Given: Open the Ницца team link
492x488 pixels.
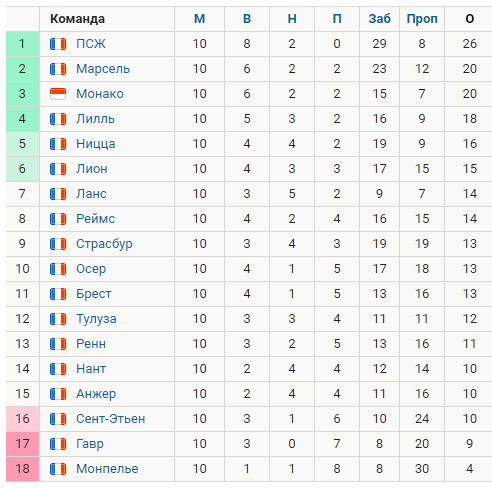Looking at the screenshot, I should [x=96, y=144].
